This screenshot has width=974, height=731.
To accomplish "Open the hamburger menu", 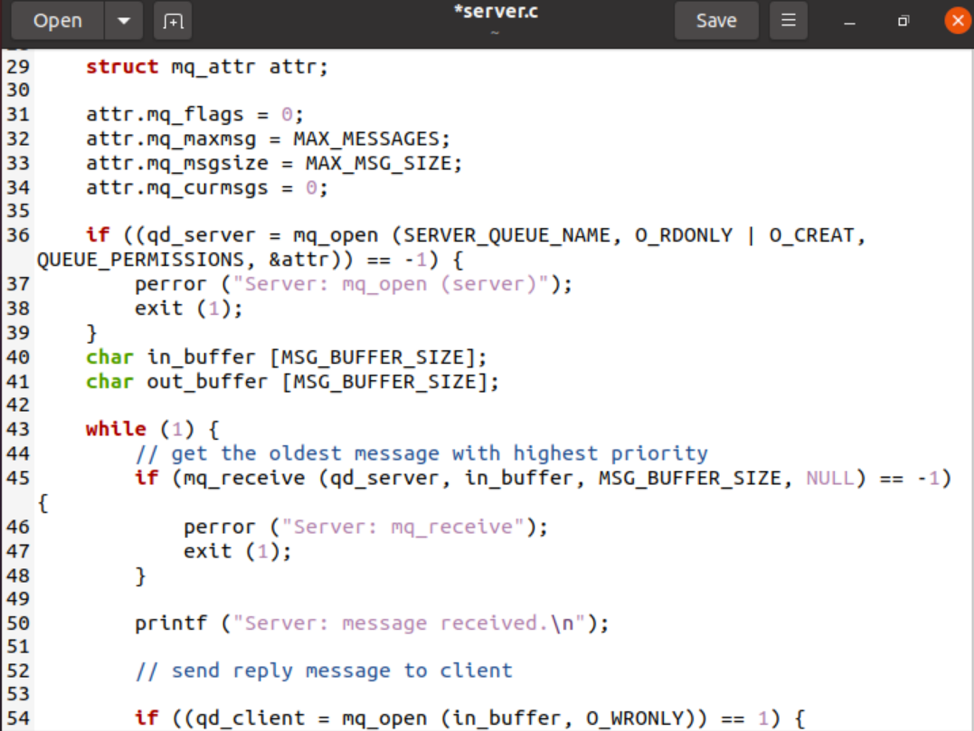I will click(788, 20).
